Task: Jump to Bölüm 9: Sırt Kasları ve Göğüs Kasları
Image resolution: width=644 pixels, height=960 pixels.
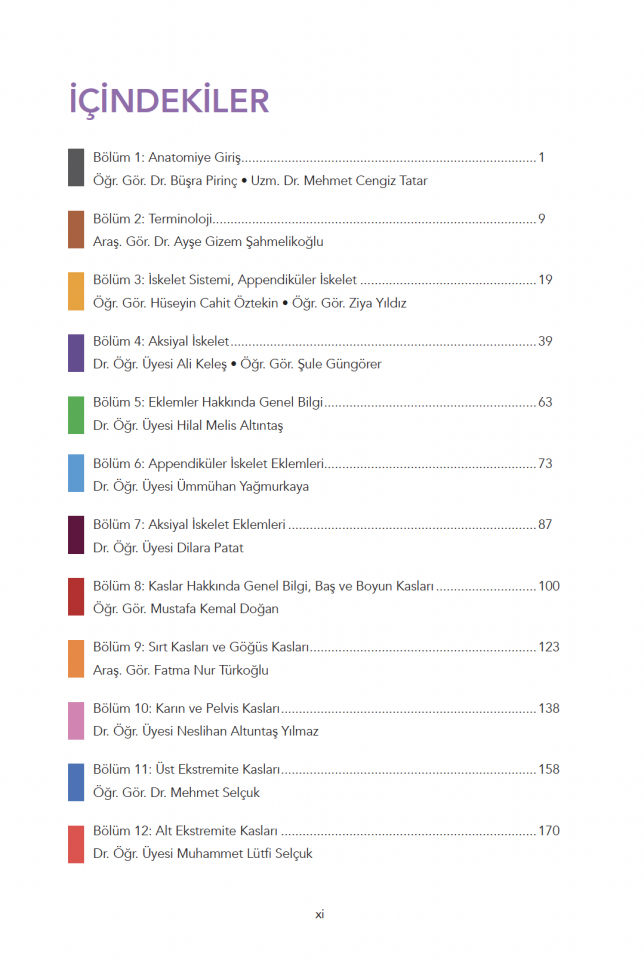Action: [x=326, y=647]
